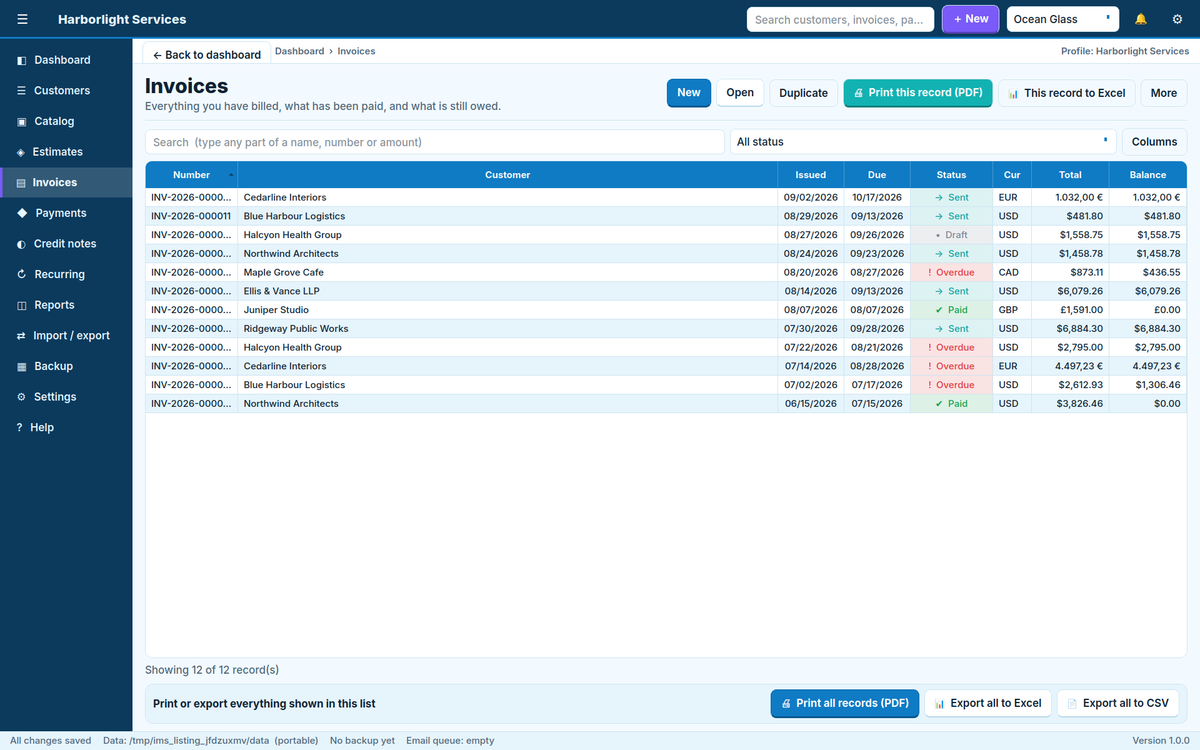The height and width of the screenshot is (750, 1200).
Task: Go to Estimates in the sidebar
Action: coord(66,152)
